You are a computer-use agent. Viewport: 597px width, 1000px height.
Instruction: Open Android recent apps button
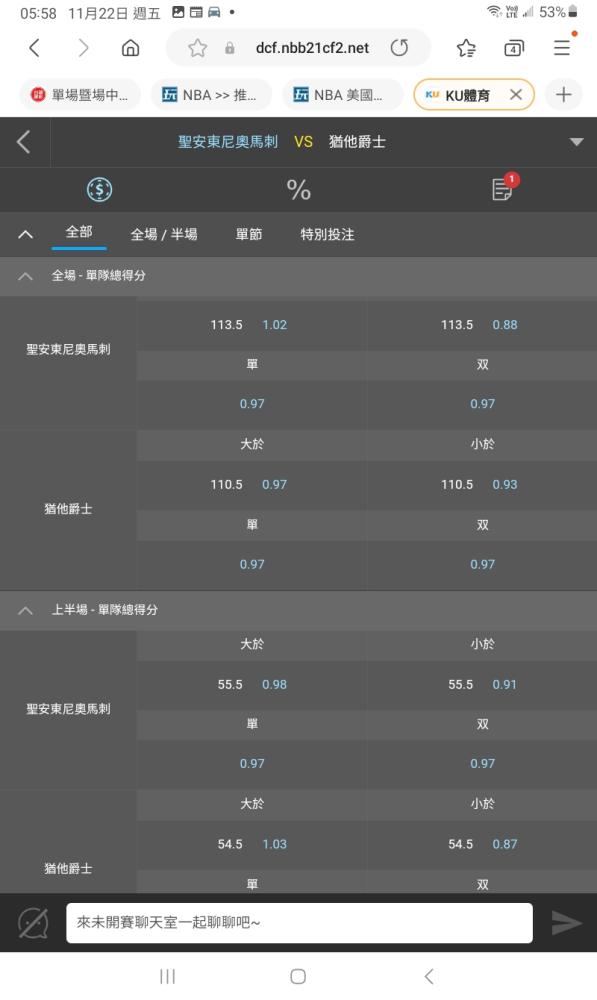[167, 976]
